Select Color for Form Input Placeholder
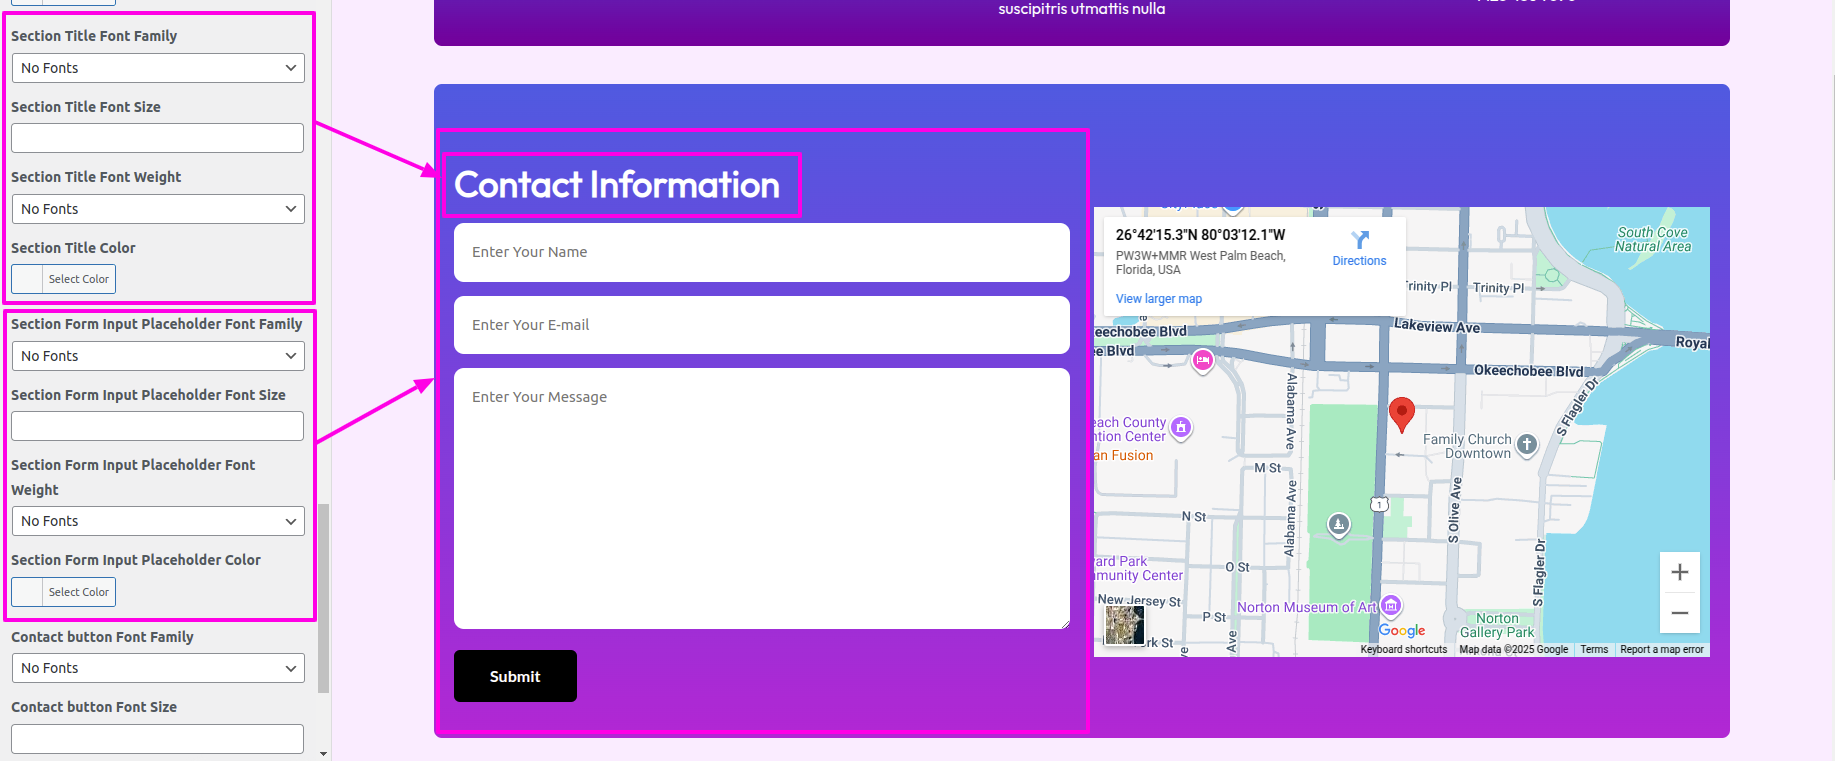The height and width of the screenshot is (761, 1835). pos(64,592)
